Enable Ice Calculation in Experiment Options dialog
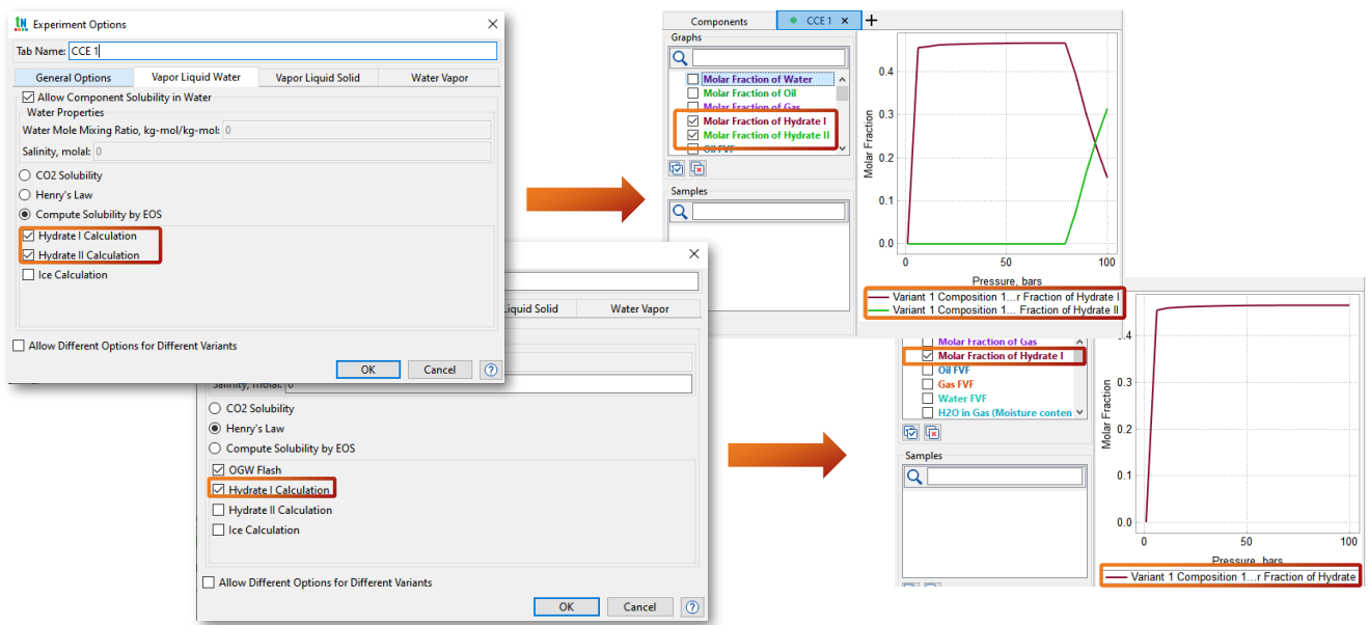Screen dimensions: 1370x626 29,275
